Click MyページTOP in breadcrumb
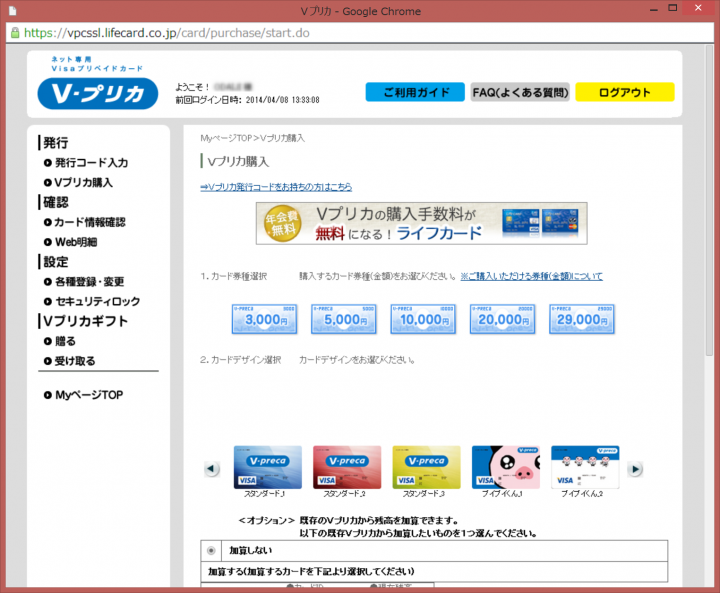This screenshot has height=593, width=720. (226, 138)
